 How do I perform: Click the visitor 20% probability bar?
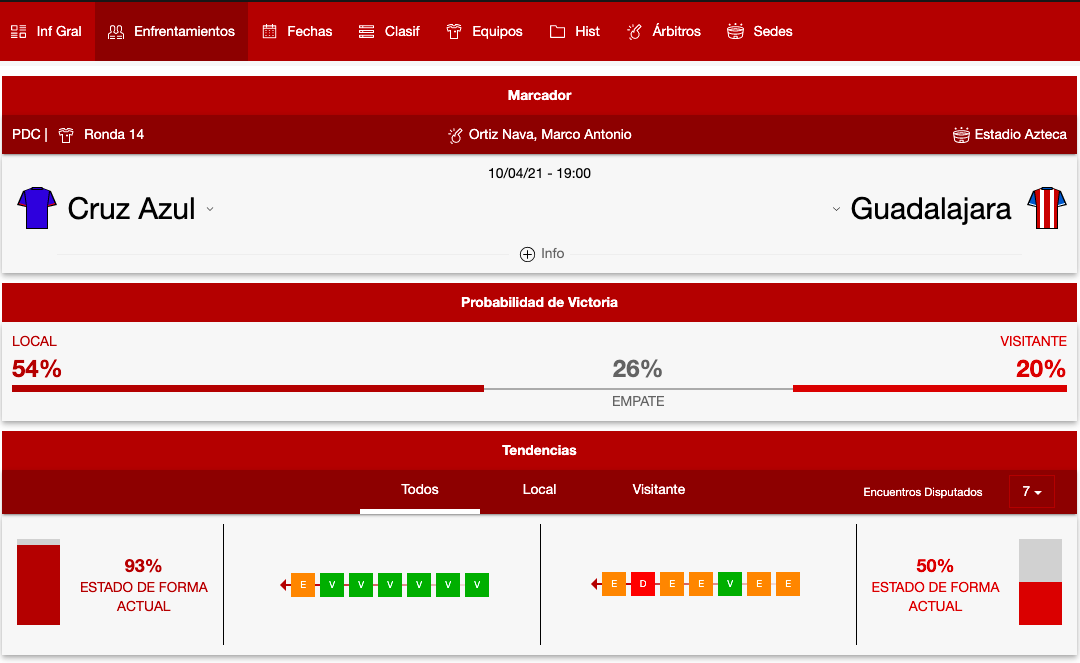point(930,389)
